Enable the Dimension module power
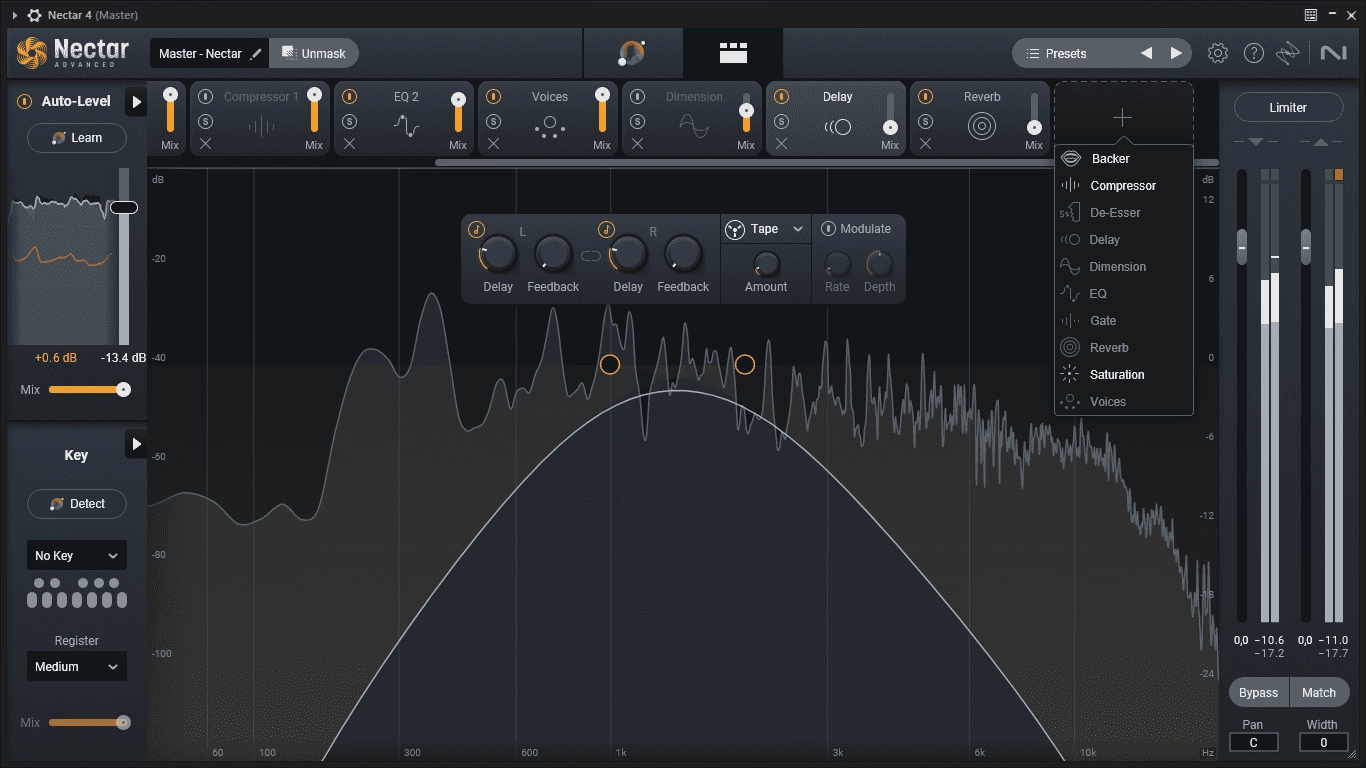 click(x=637, y=97)
